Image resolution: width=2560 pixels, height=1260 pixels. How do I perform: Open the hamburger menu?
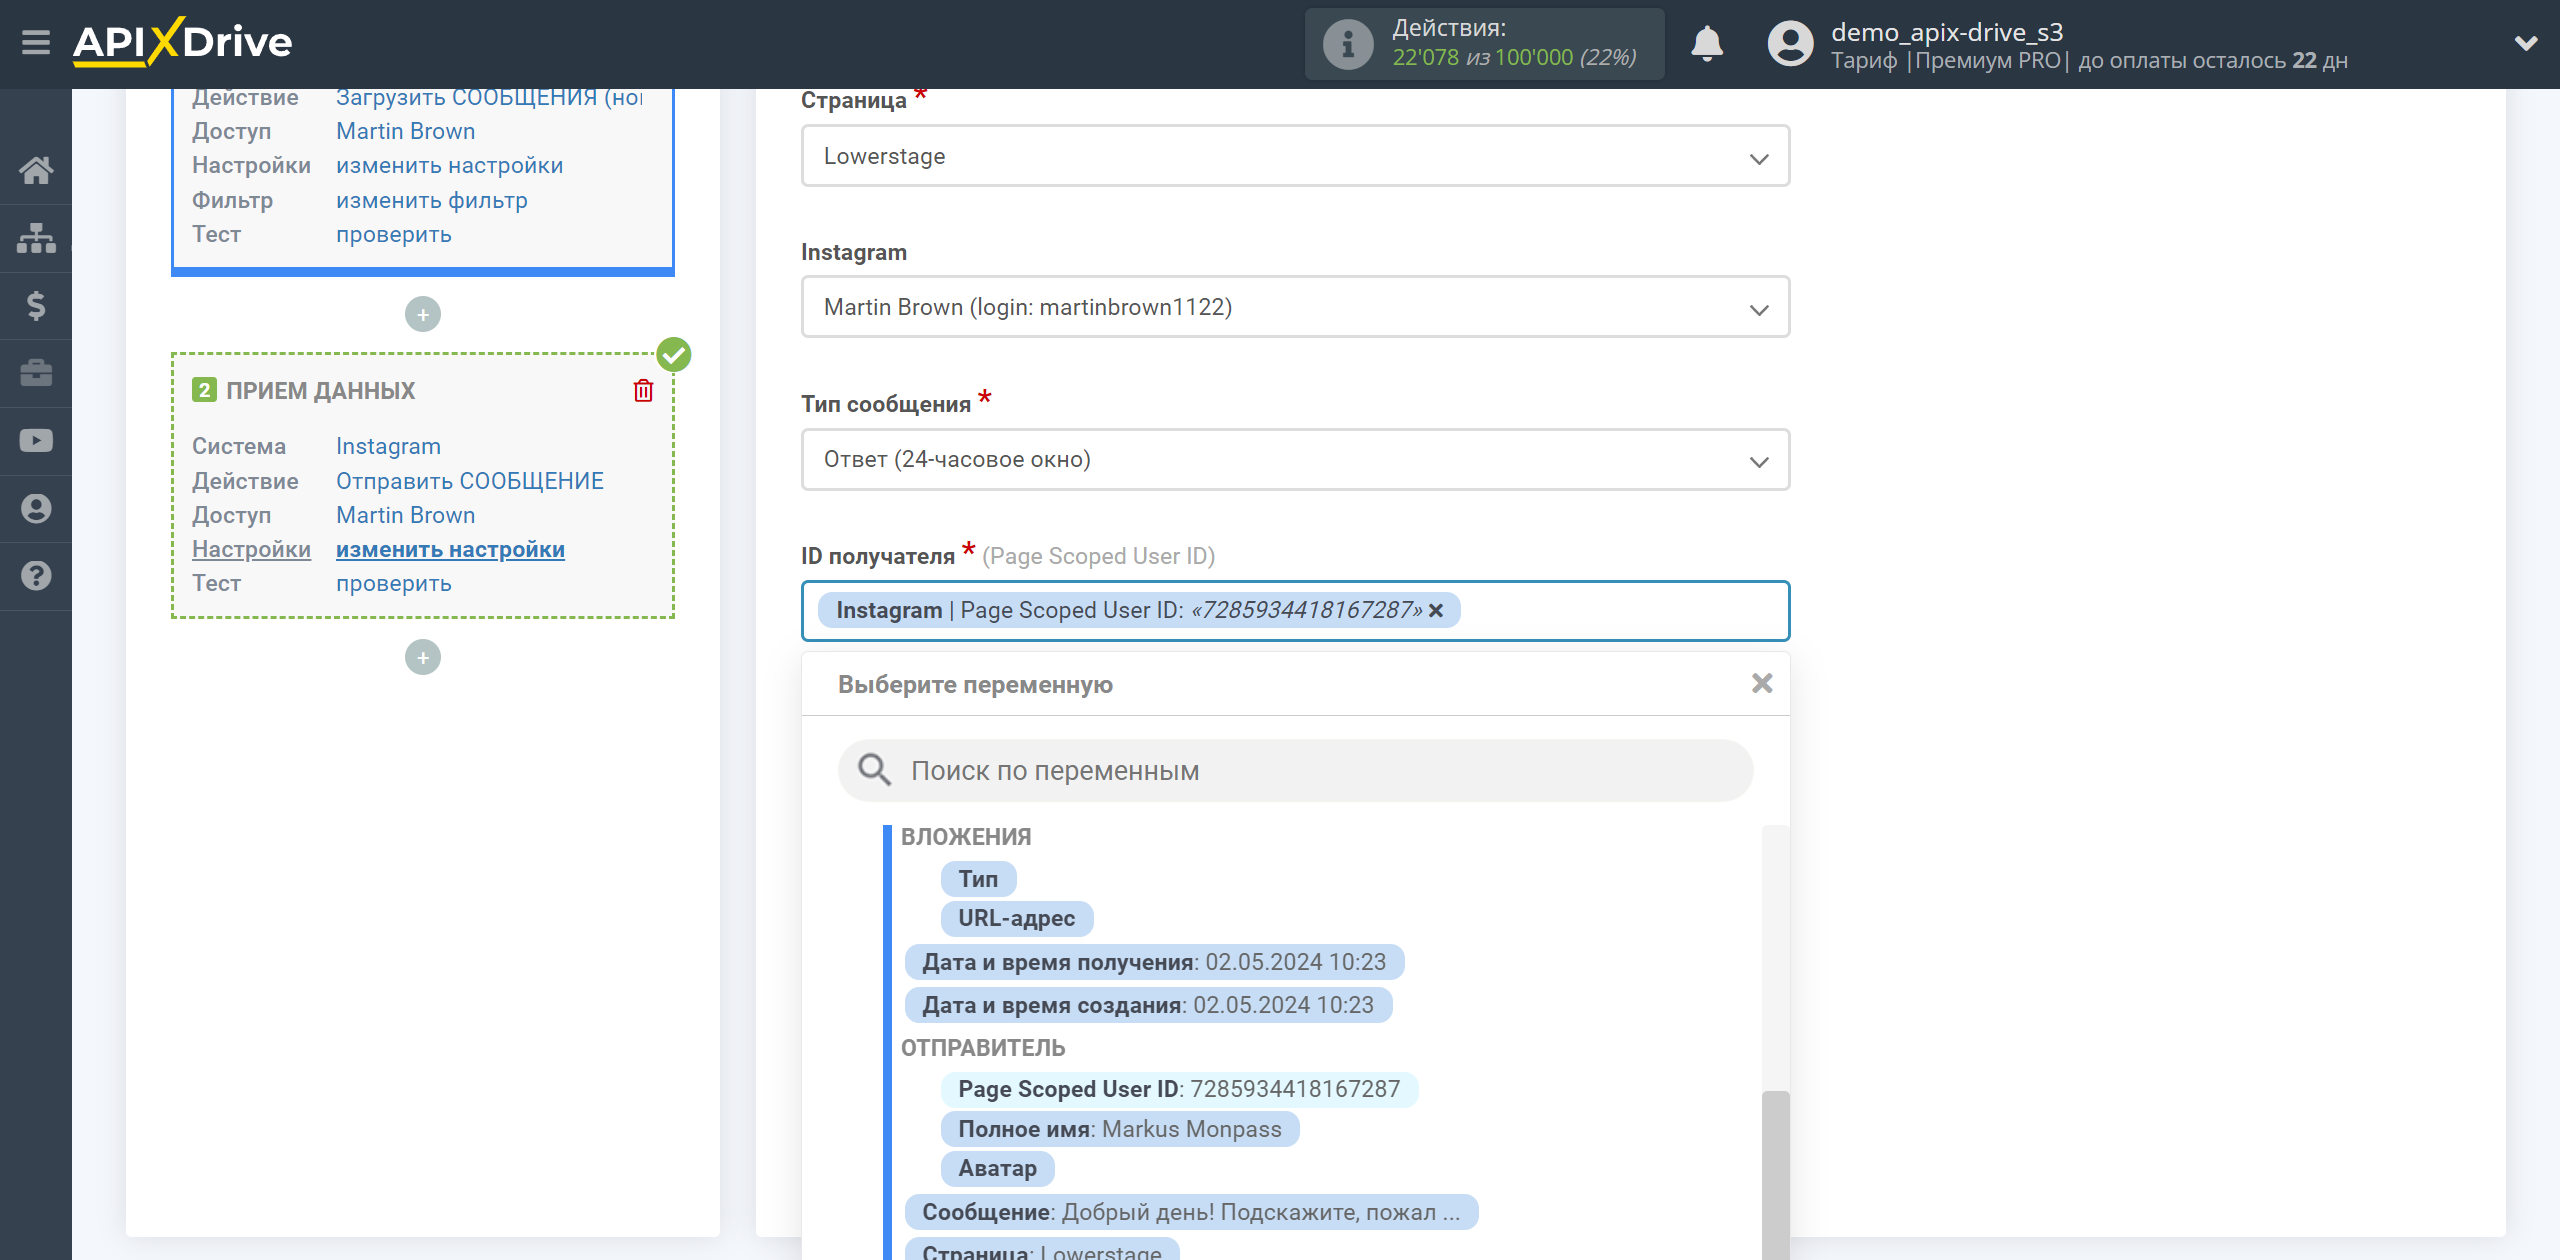tap(36, 42)
